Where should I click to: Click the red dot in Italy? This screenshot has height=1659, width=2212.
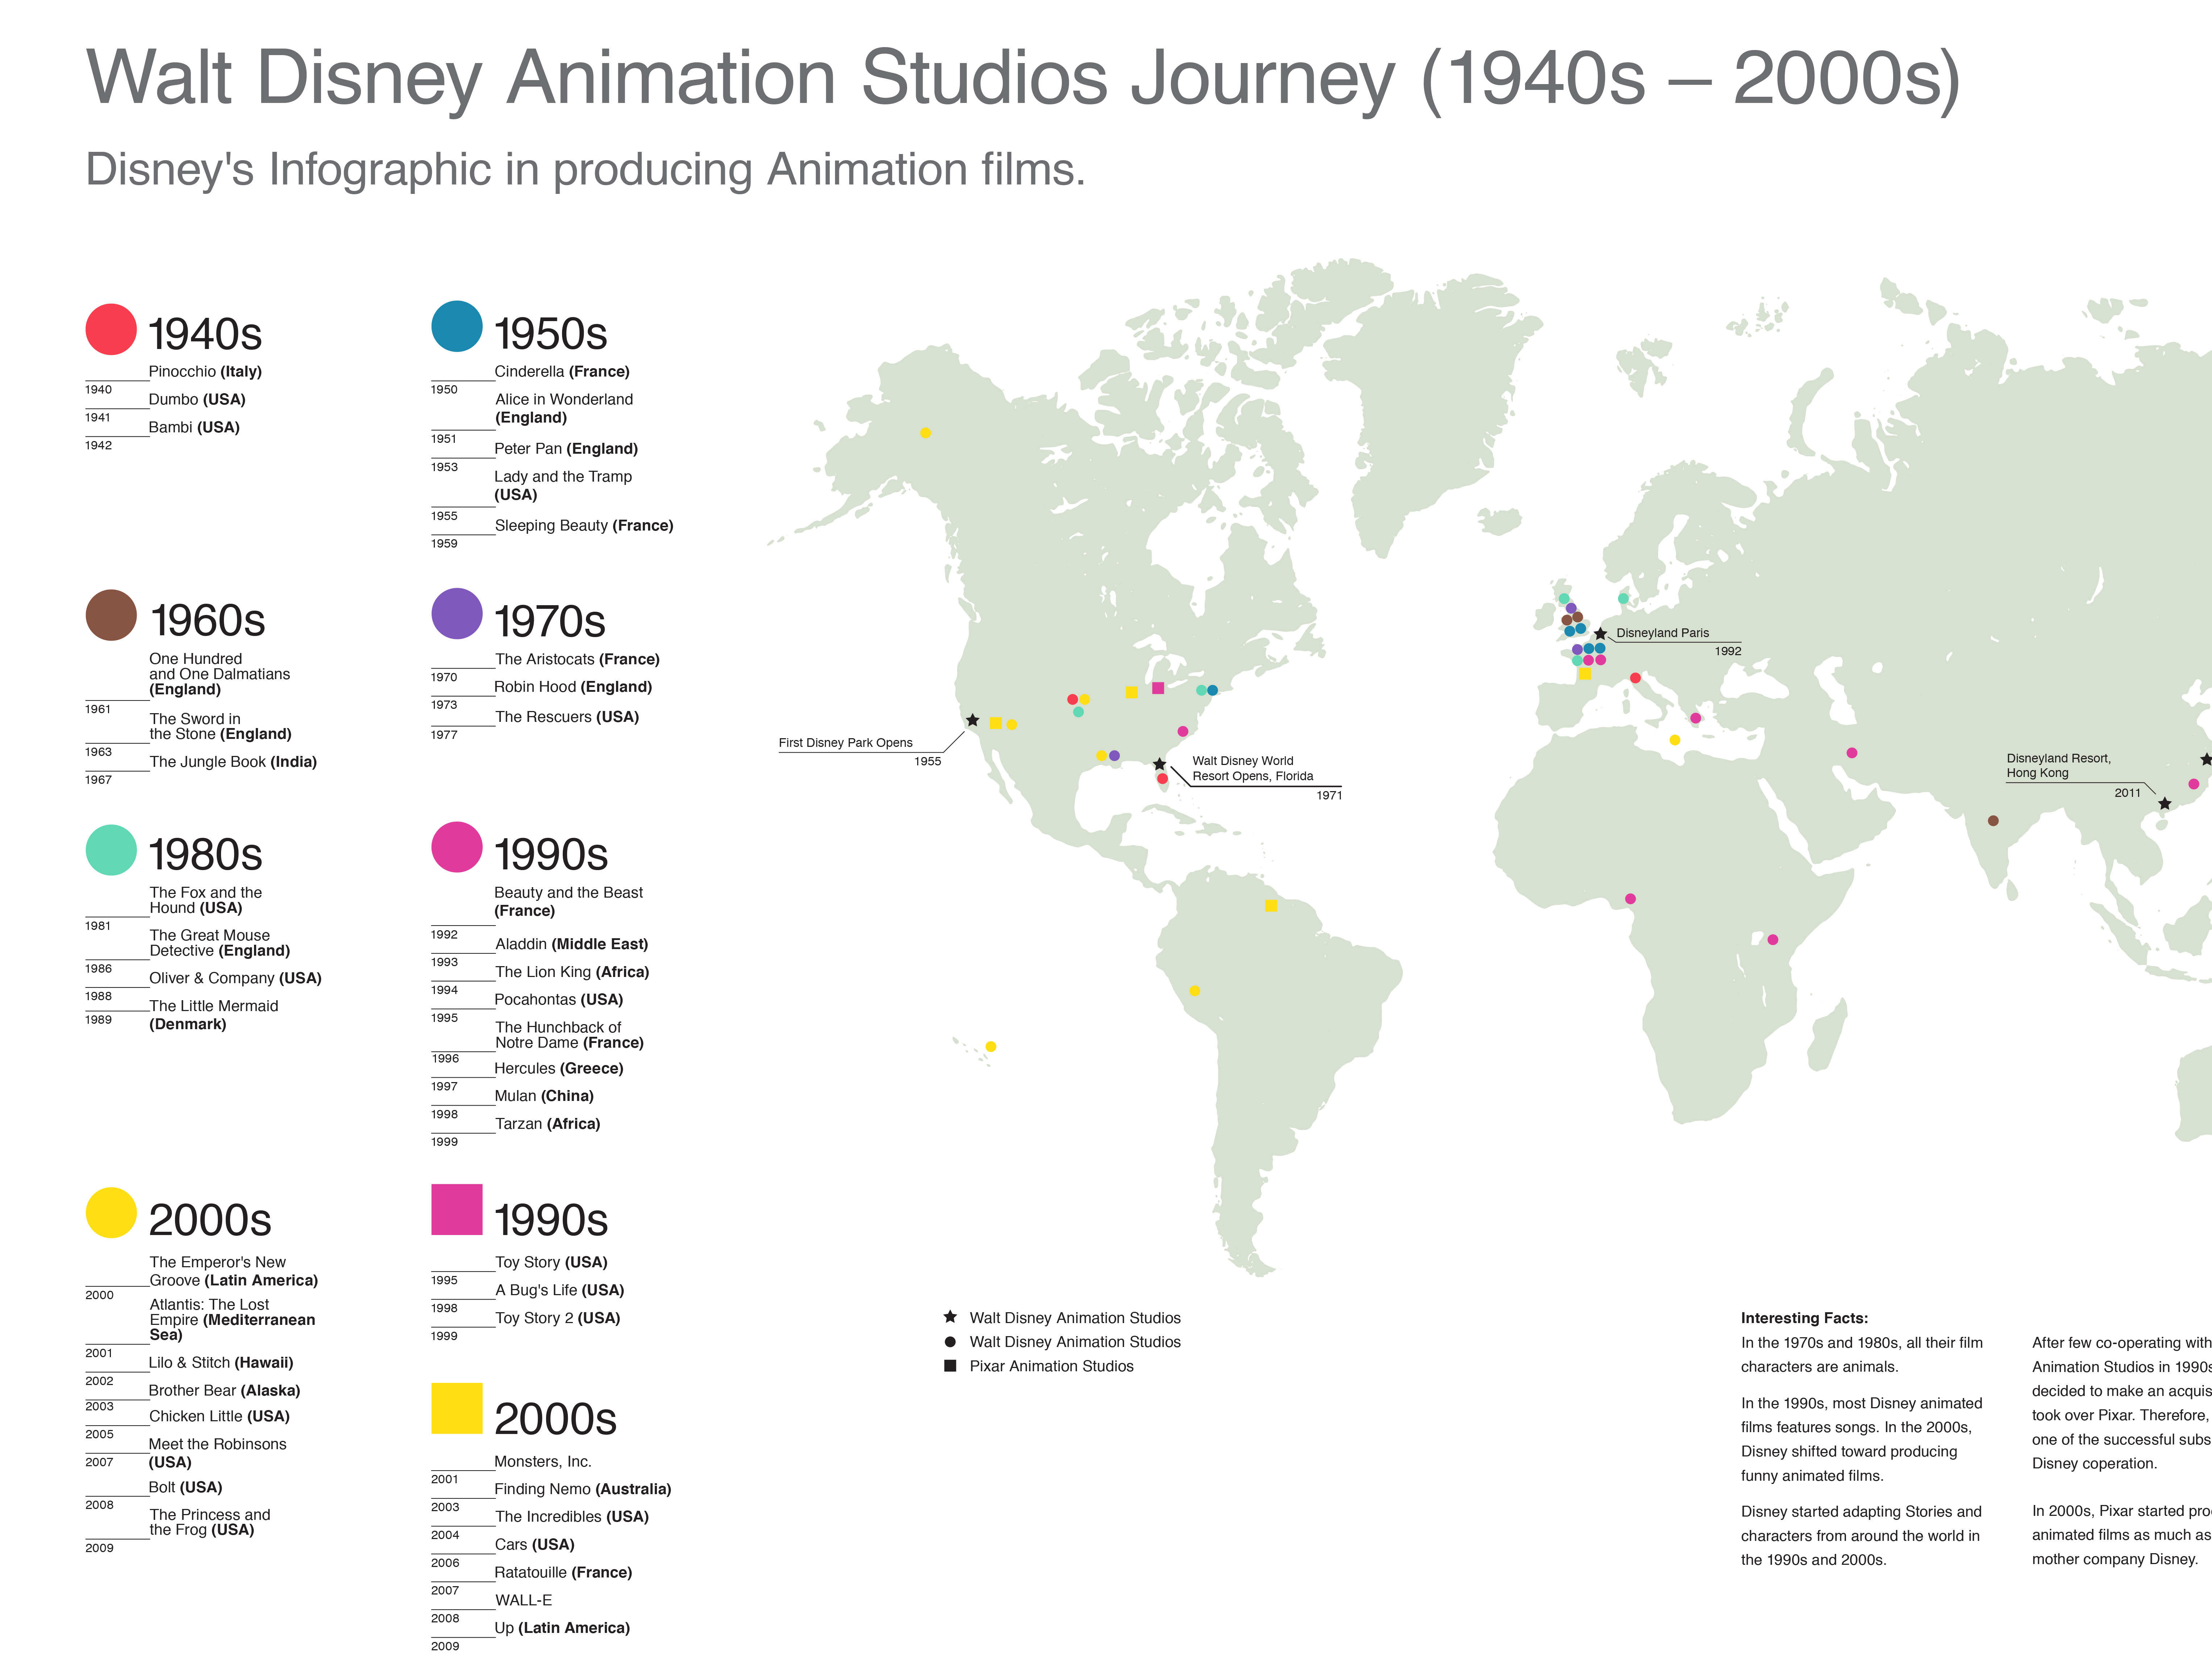(x=1635, y=678)
